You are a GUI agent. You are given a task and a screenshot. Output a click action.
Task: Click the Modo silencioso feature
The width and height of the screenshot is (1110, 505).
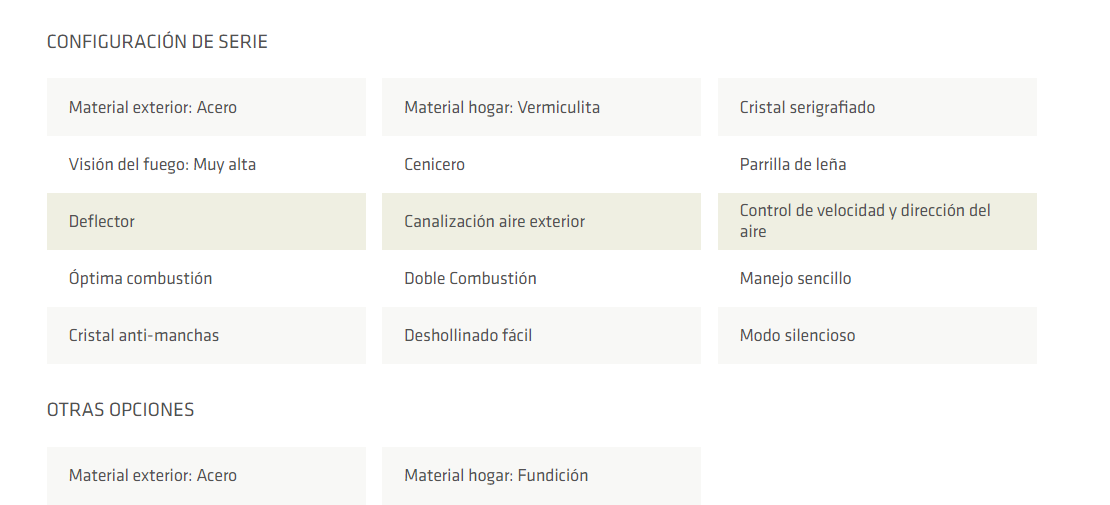point(877,335)
